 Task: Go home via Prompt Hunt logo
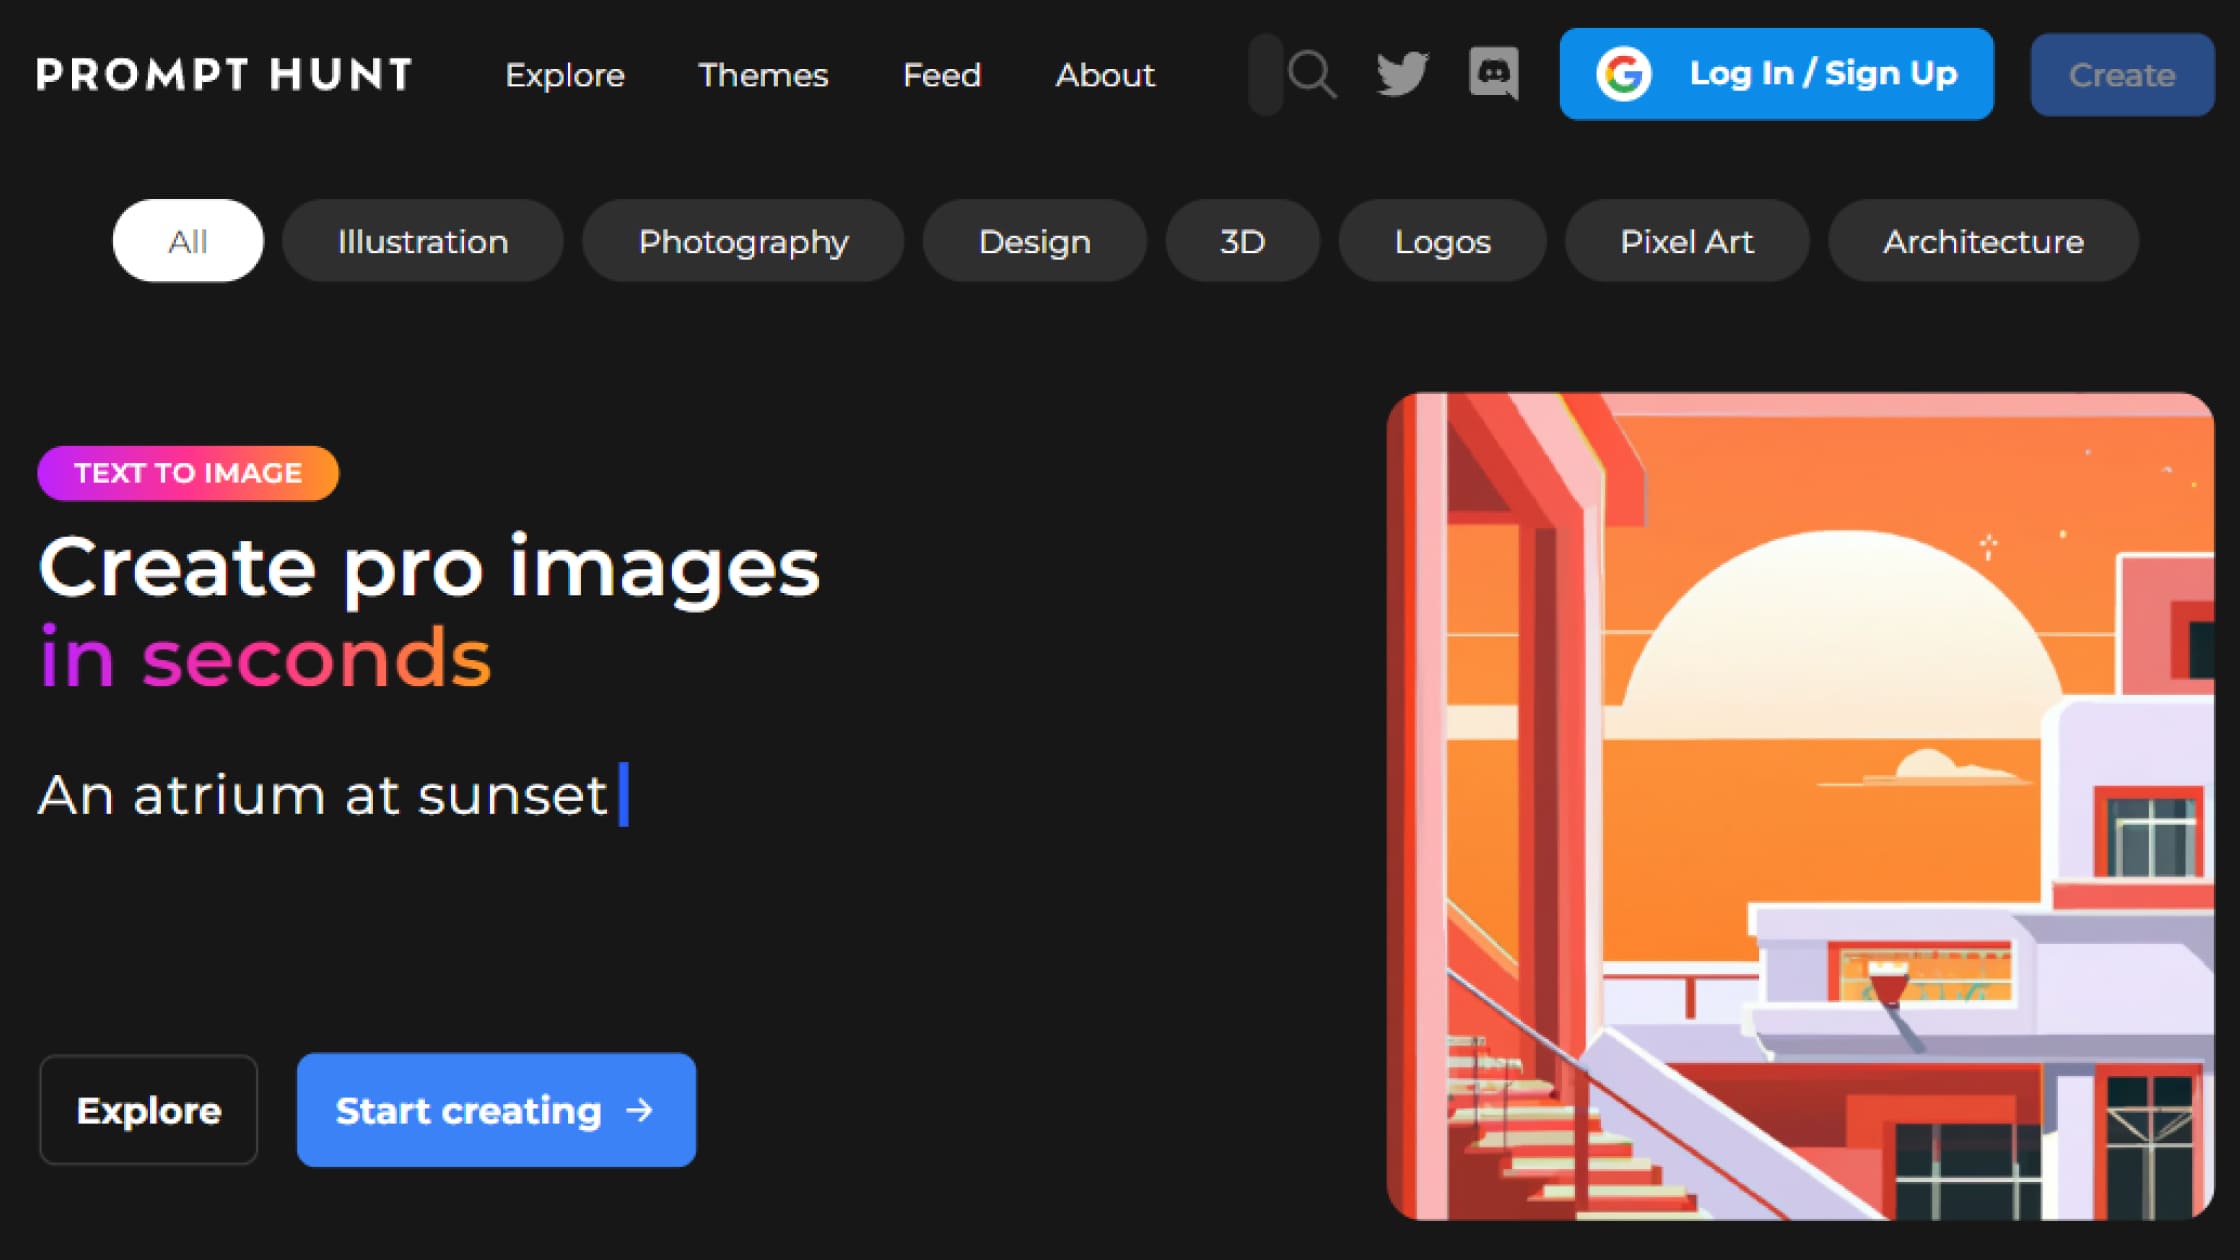coord(224,75)
